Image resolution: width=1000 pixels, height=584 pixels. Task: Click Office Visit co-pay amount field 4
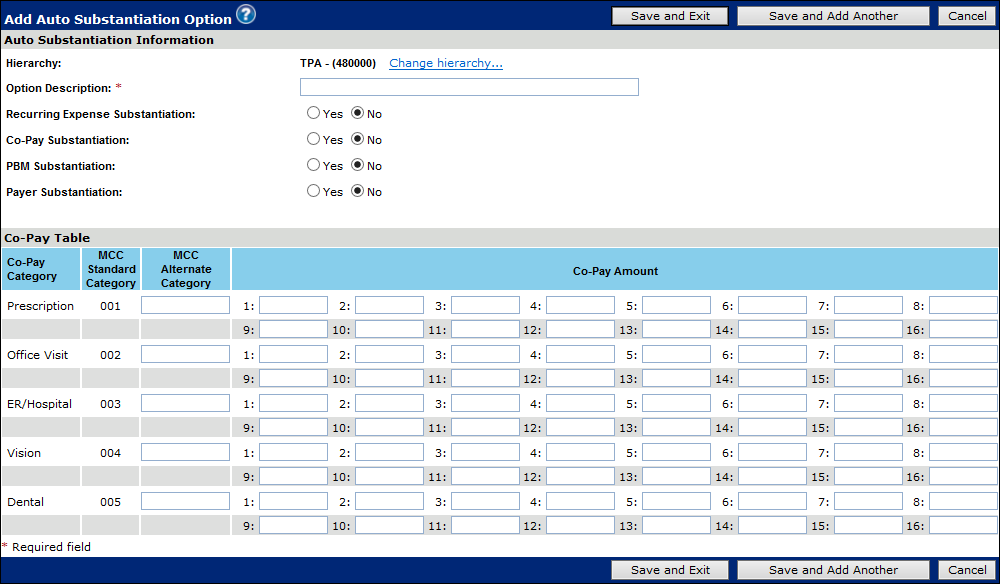click(x=580, y=354)
